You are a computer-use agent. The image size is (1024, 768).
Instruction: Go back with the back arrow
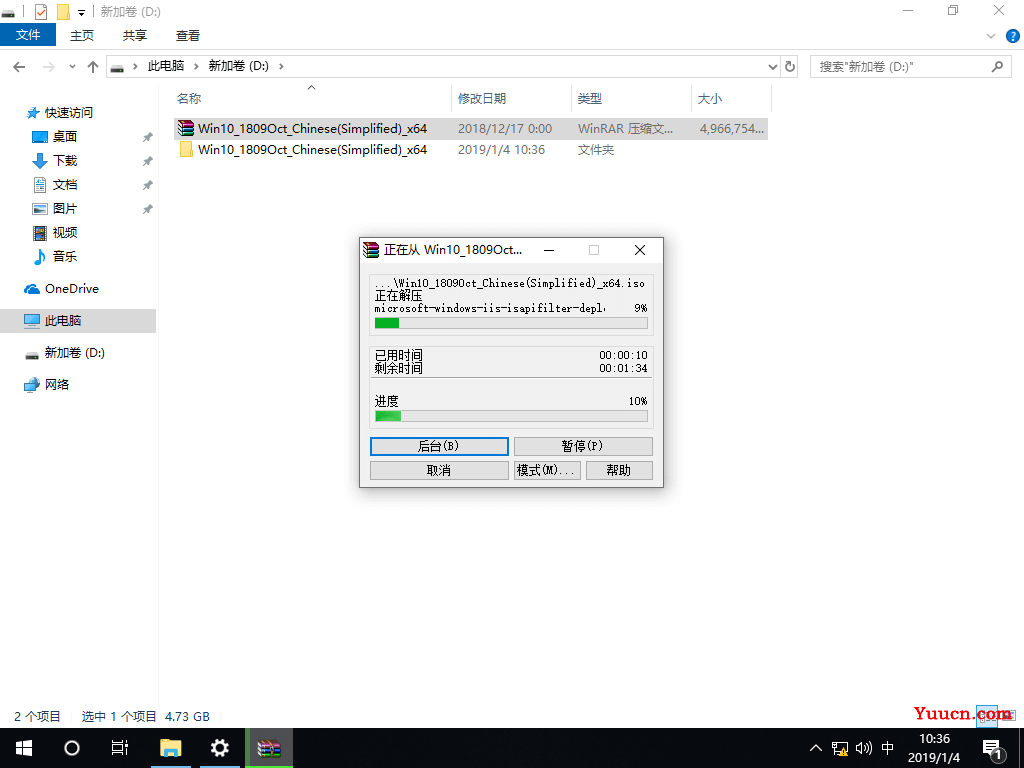(20, 67)
